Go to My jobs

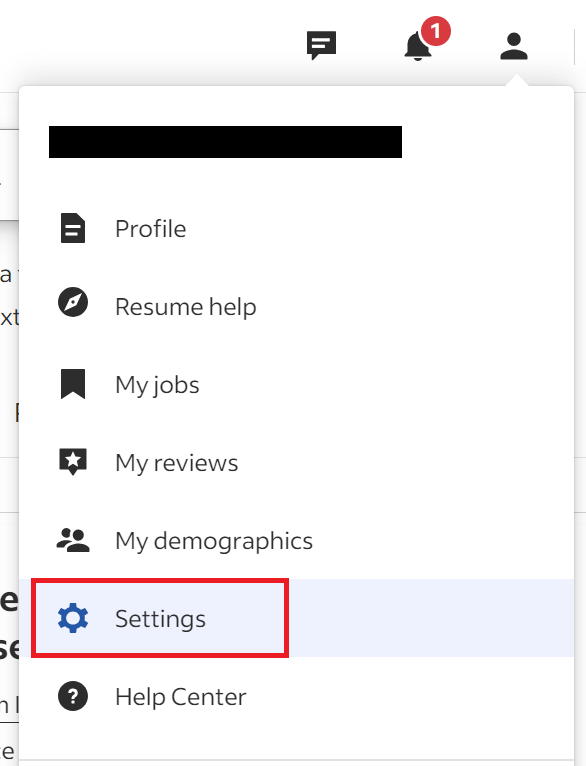(x=296, y=384)
